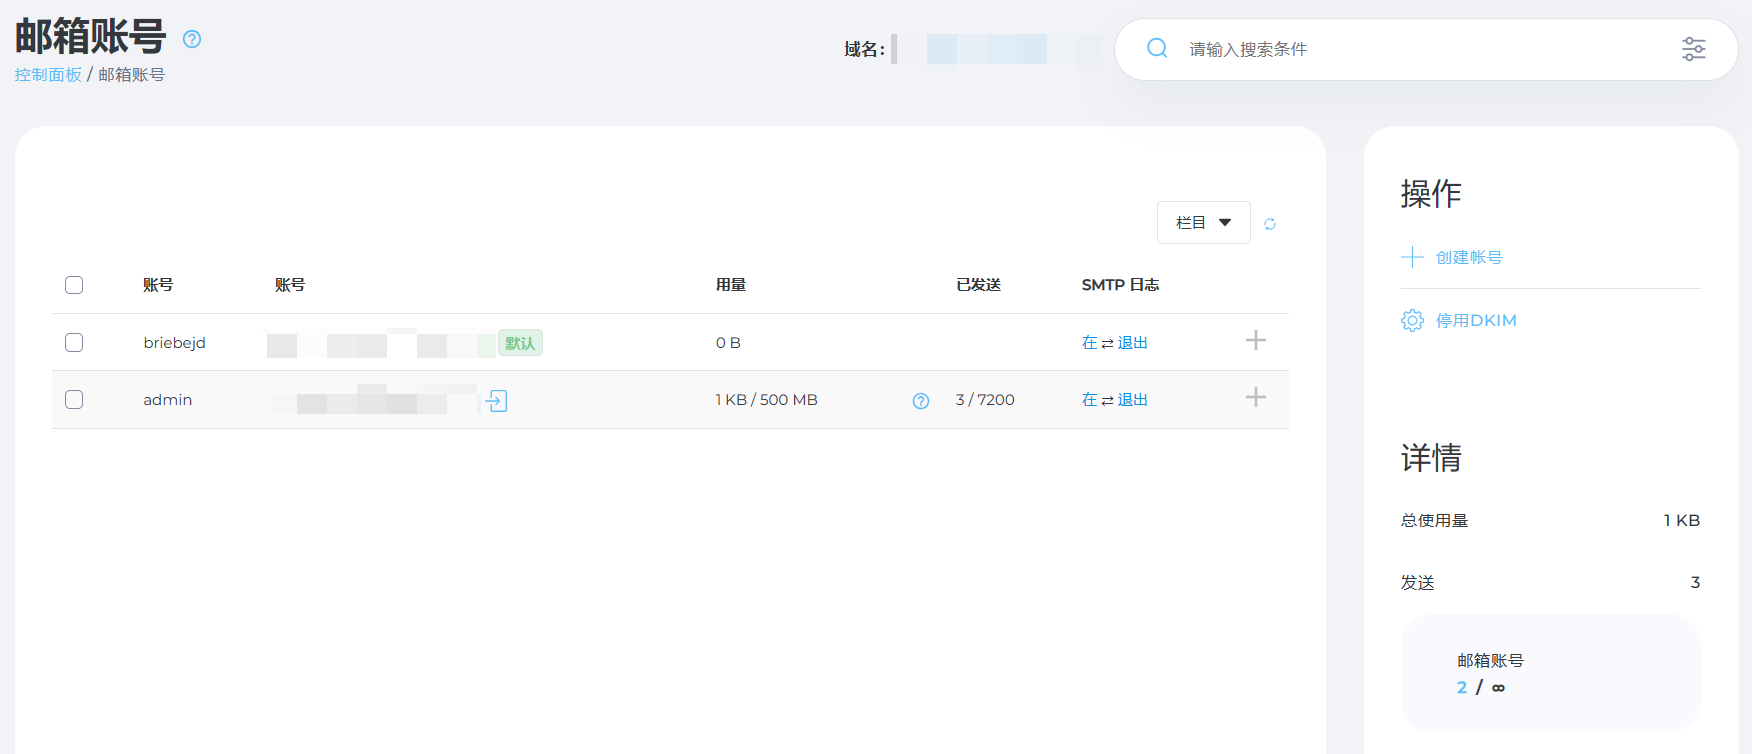Check the admin account checkbox
1752x754 pixels.
pos(74,400)
